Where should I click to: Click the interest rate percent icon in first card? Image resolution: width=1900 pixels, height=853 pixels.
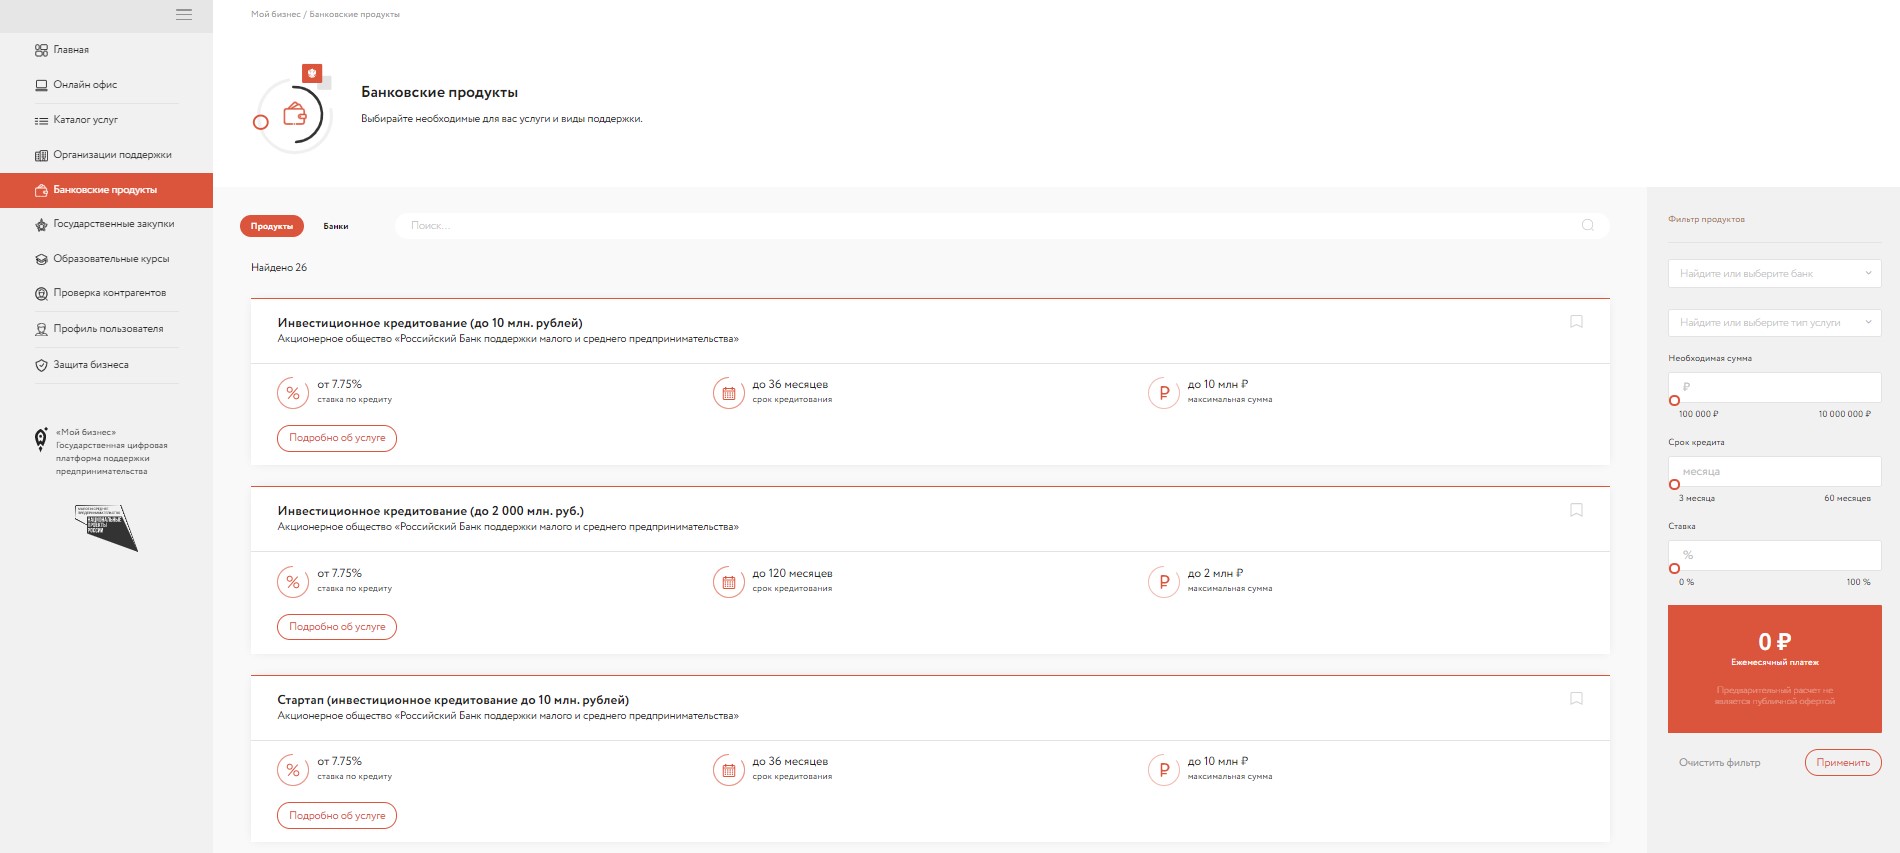tap(293, 393)
